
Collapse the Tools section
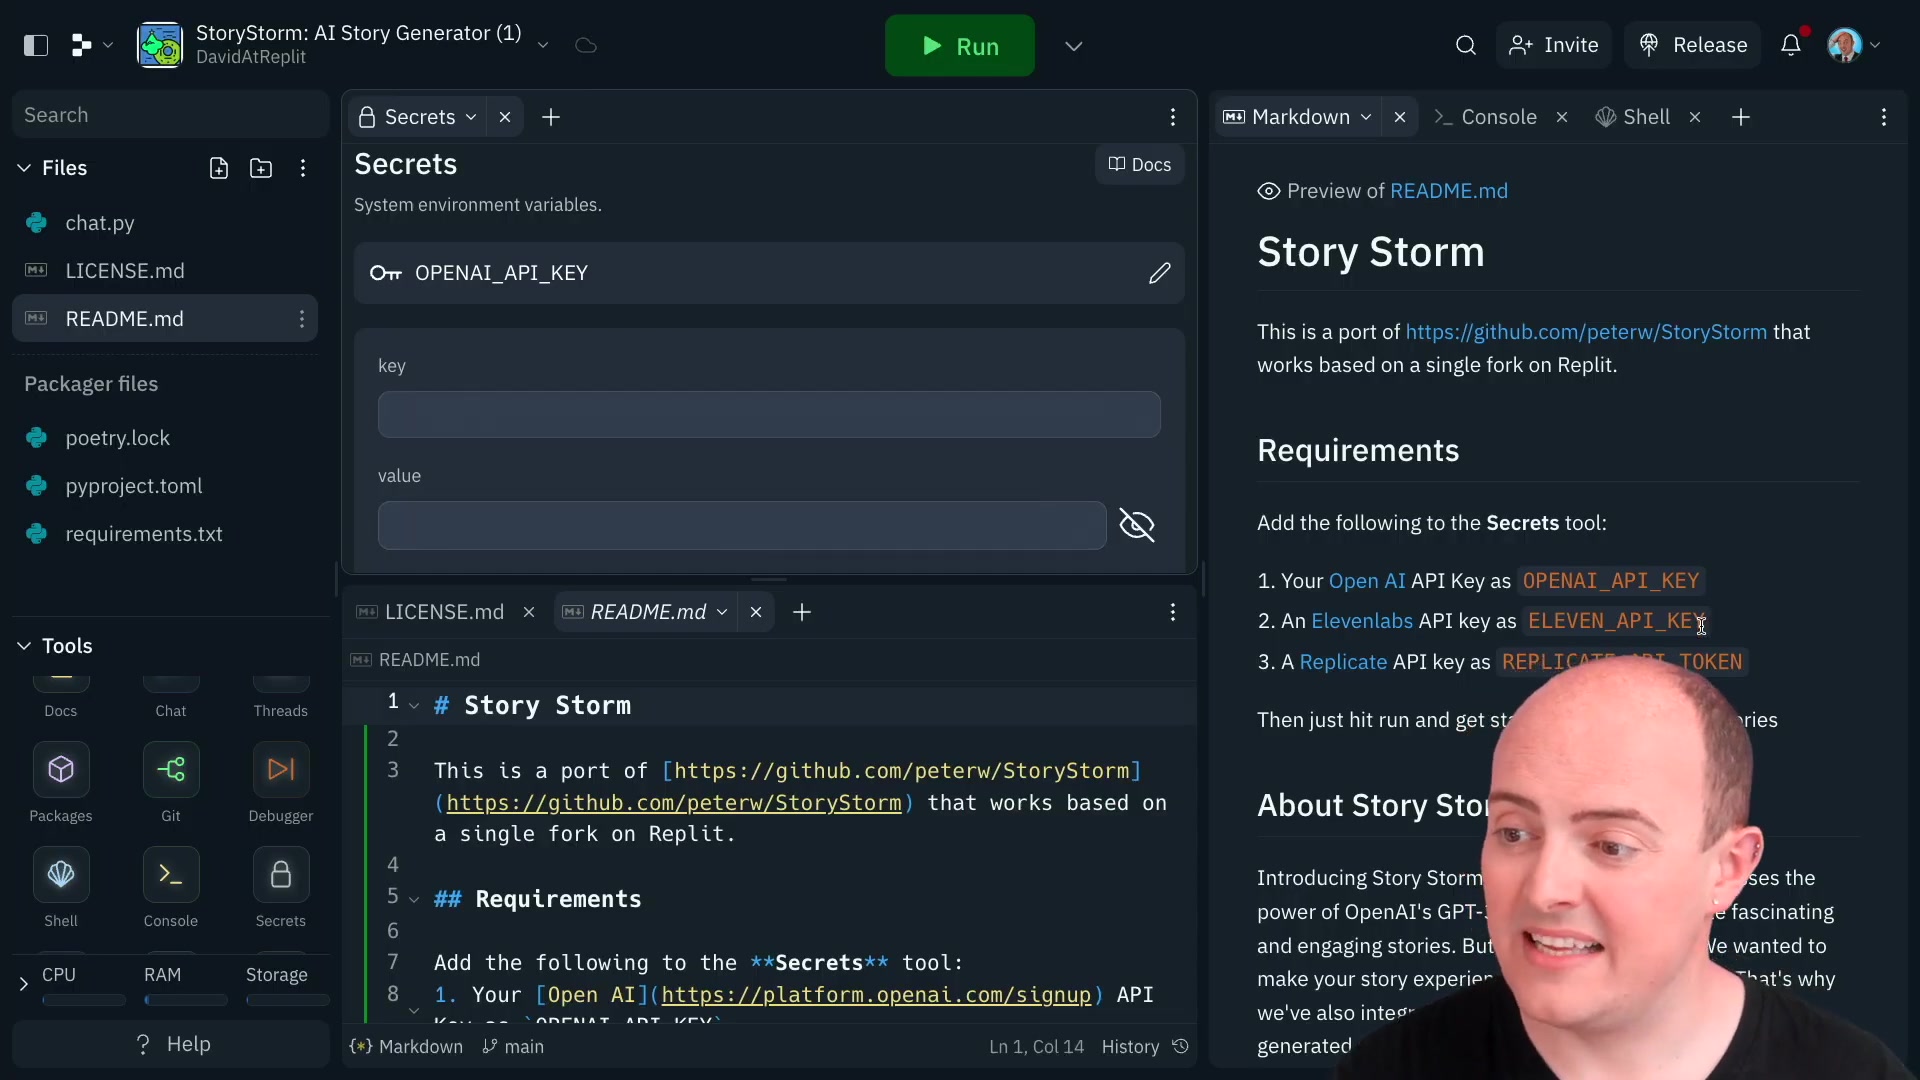point(24,646)
